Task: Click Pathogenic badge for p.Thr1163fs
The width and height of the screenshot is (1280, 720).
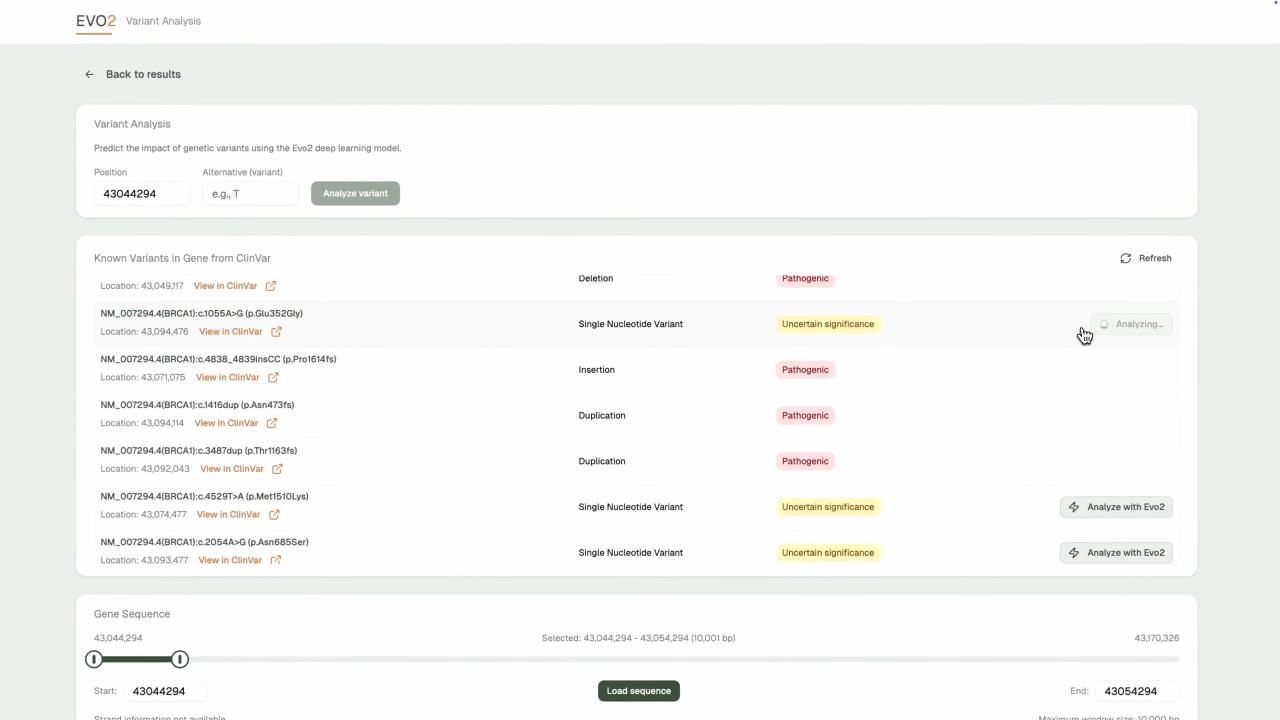Action: (x=805, y=461)
